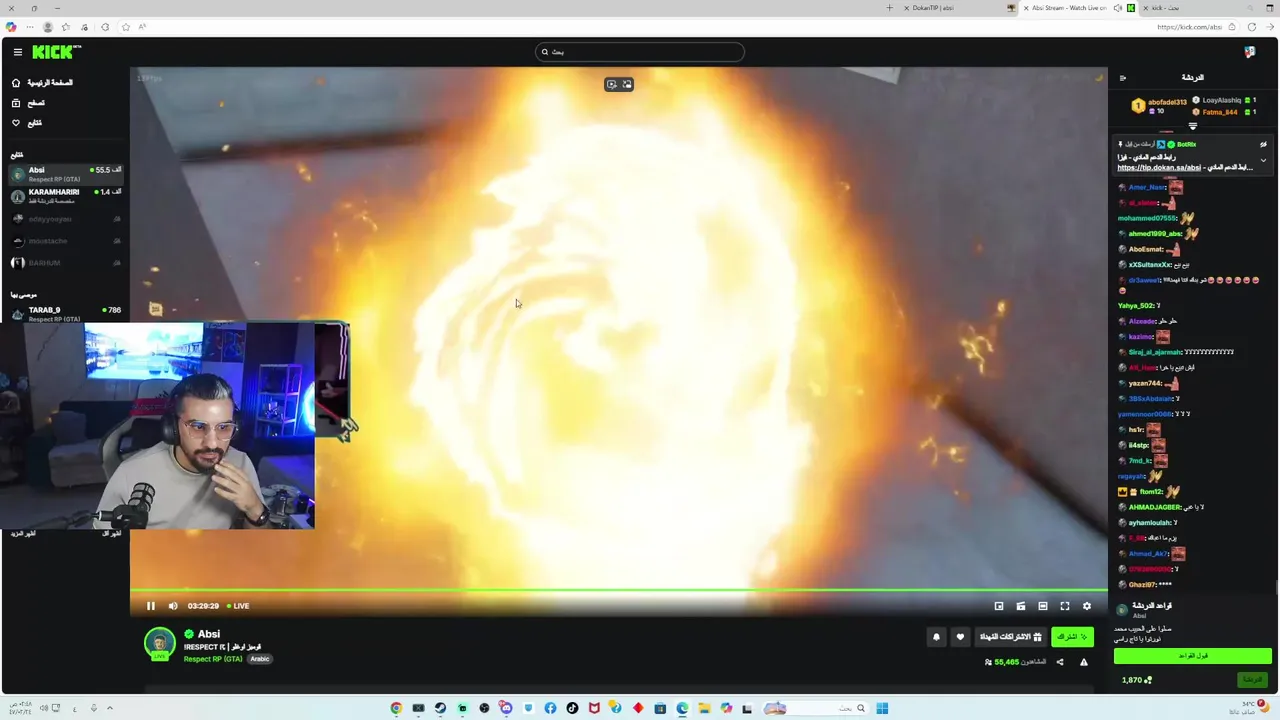Image resolution: width=1280 pixels, height=720 pixels.
Task: Click the gift subscriptions button
Action: 1010,637
